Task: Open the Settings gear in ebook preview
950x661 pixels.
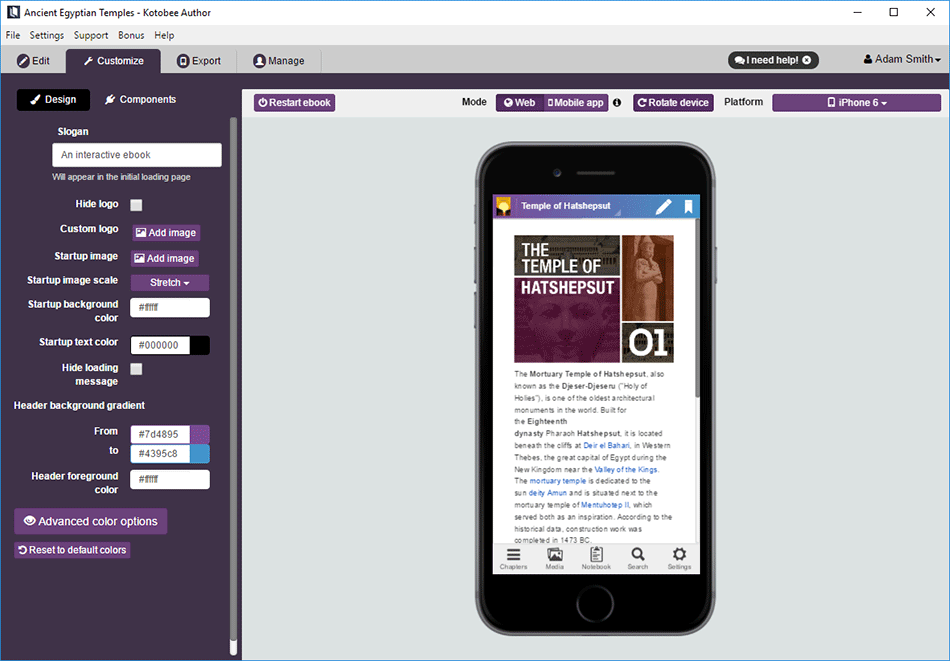Action: click(679, 558)
